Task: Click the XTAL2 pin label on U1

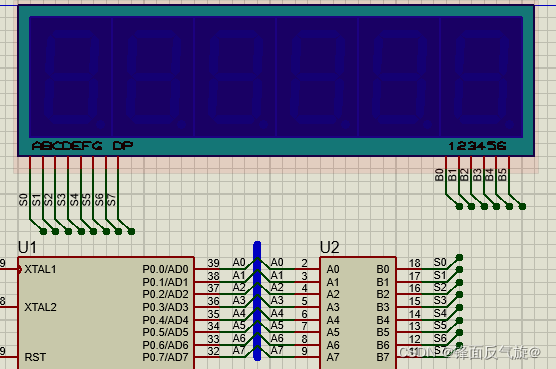Action: point(40,307)
